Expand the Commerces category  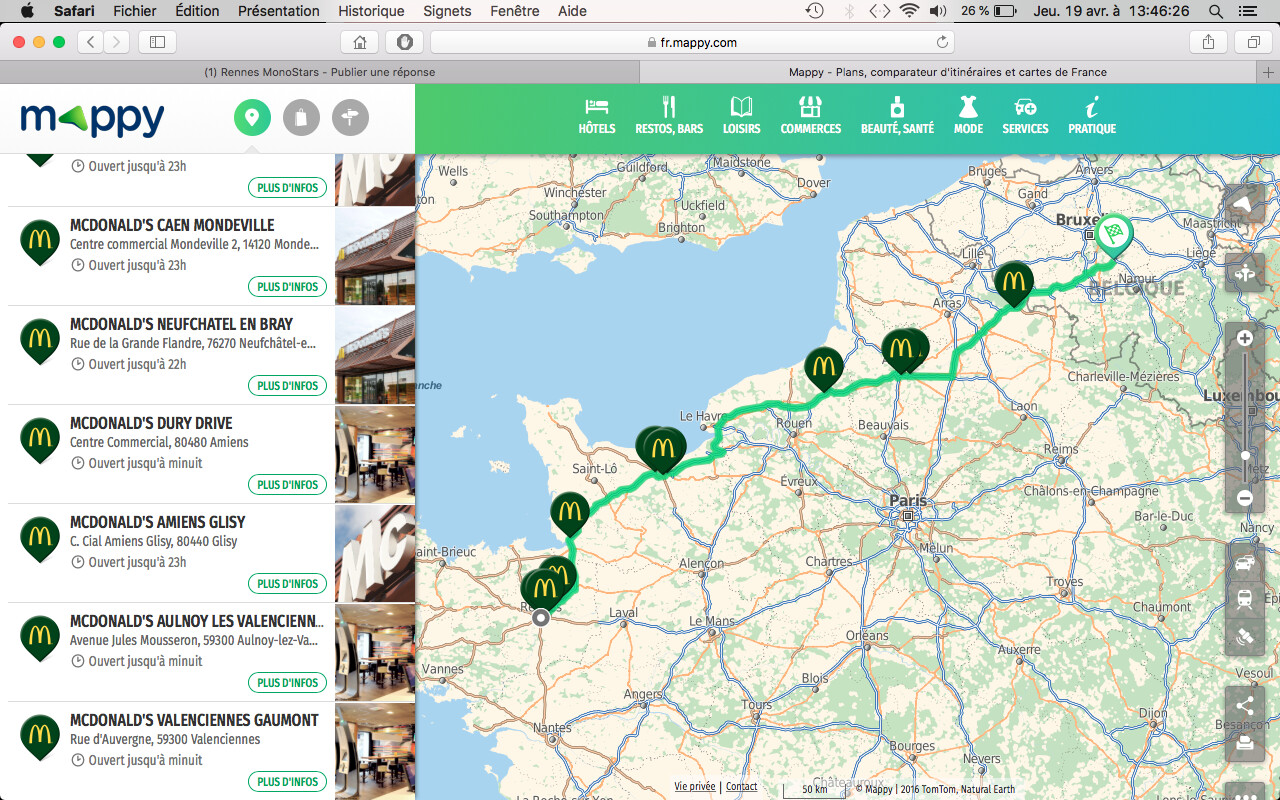click(x=810, y=116)
